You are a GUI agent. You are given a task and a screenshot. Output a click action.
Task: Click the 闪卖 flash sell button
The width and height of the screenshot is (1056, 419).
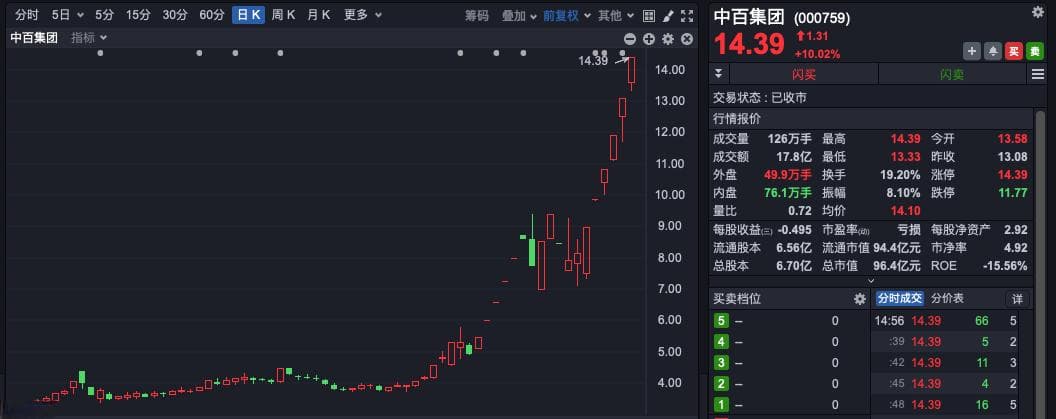(x=952, y=74)
